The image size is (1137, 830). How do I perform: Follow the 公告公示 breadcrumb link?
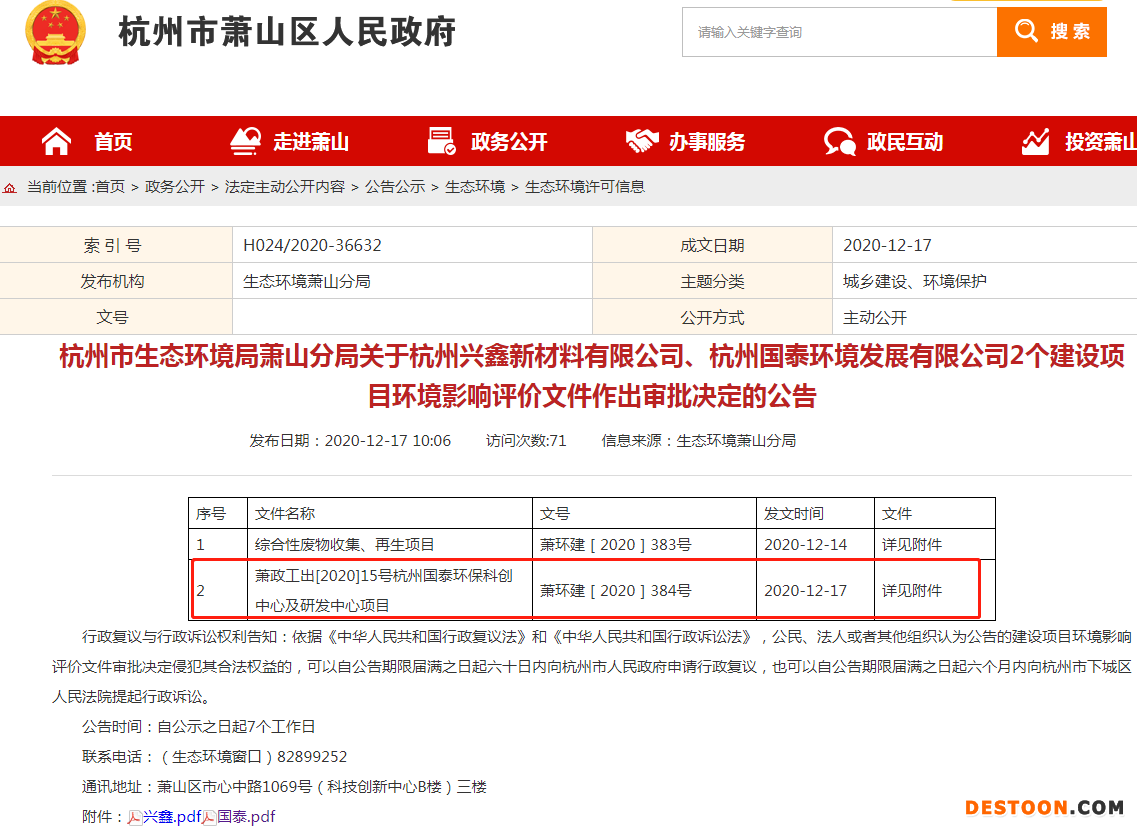395,187
